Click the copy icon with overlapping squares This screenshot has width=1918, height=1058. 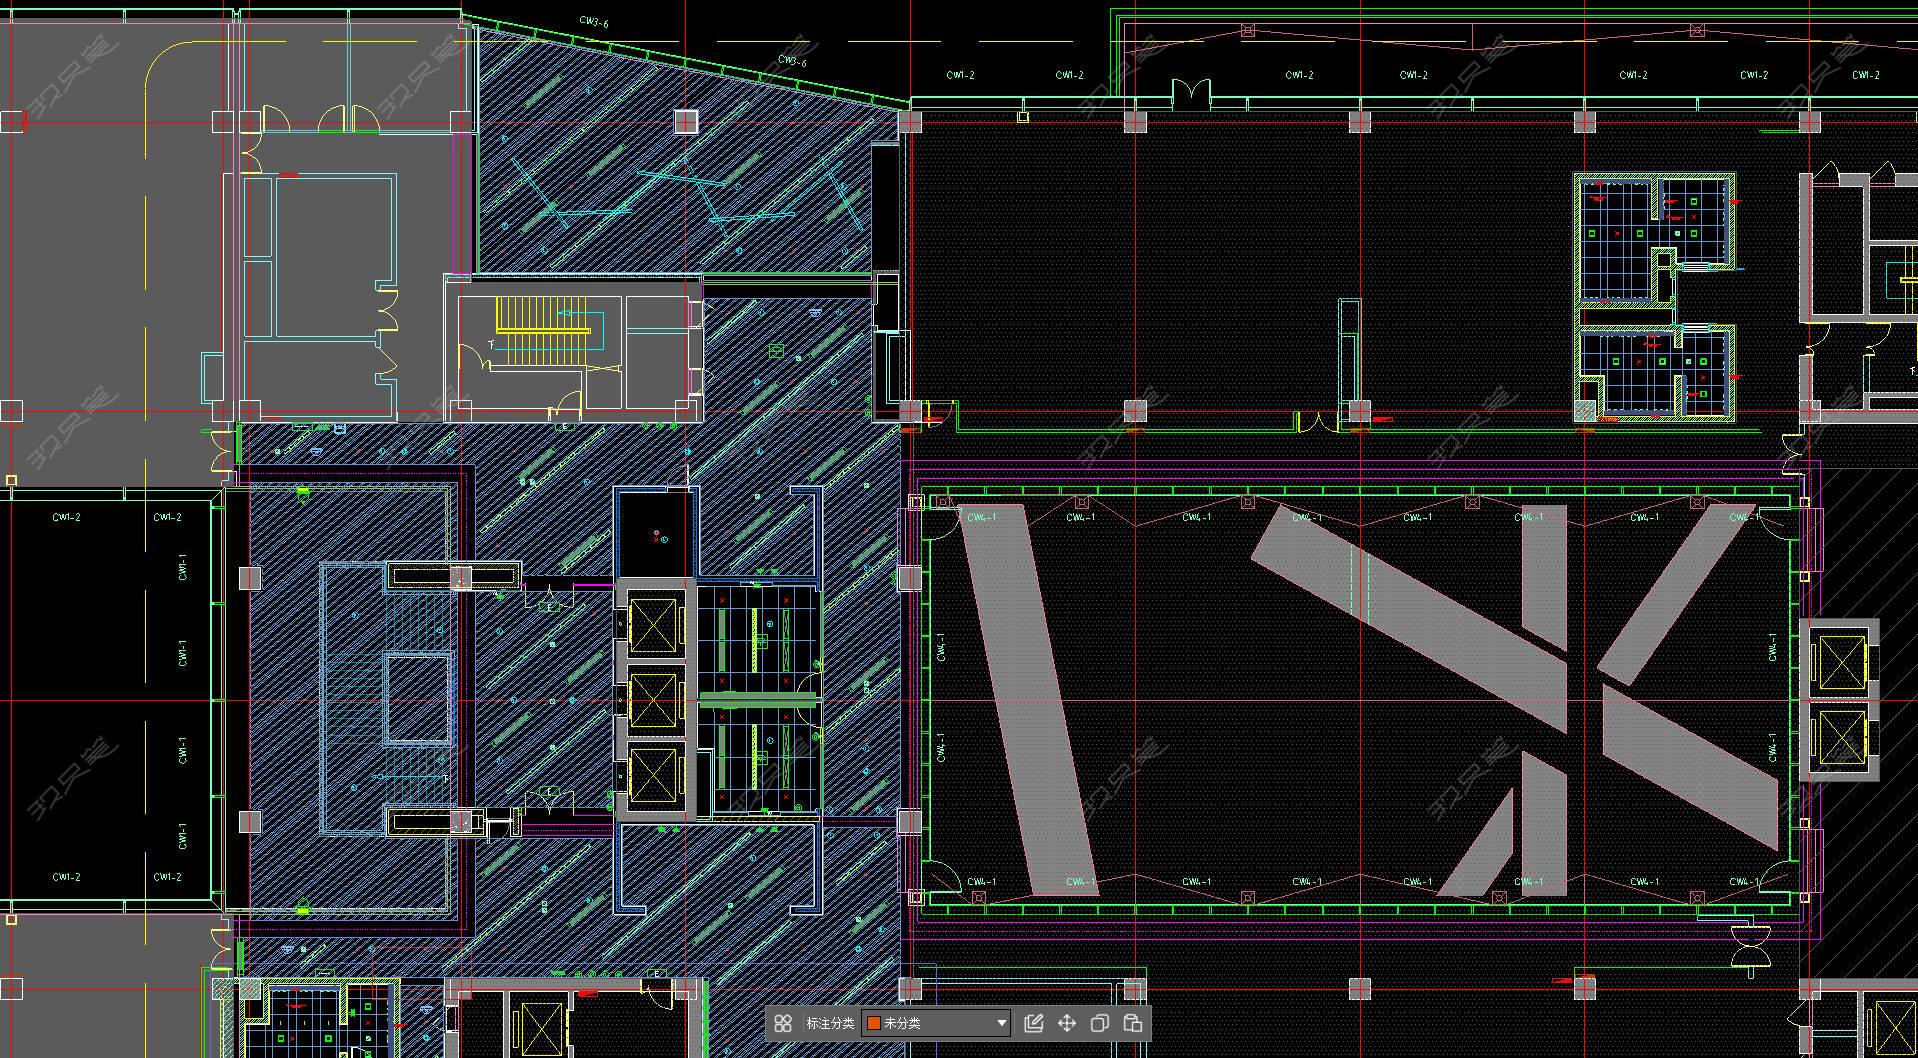pos(1099,1023)
